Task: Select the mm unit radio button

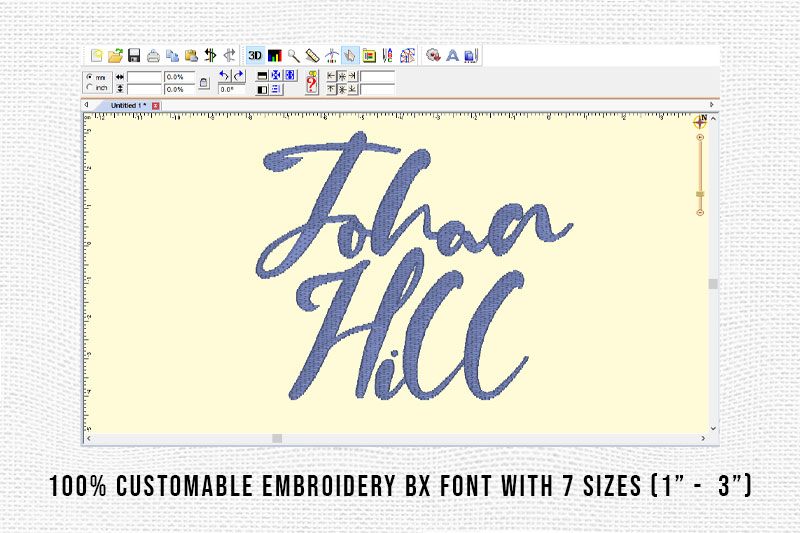Action: [90, 77]
